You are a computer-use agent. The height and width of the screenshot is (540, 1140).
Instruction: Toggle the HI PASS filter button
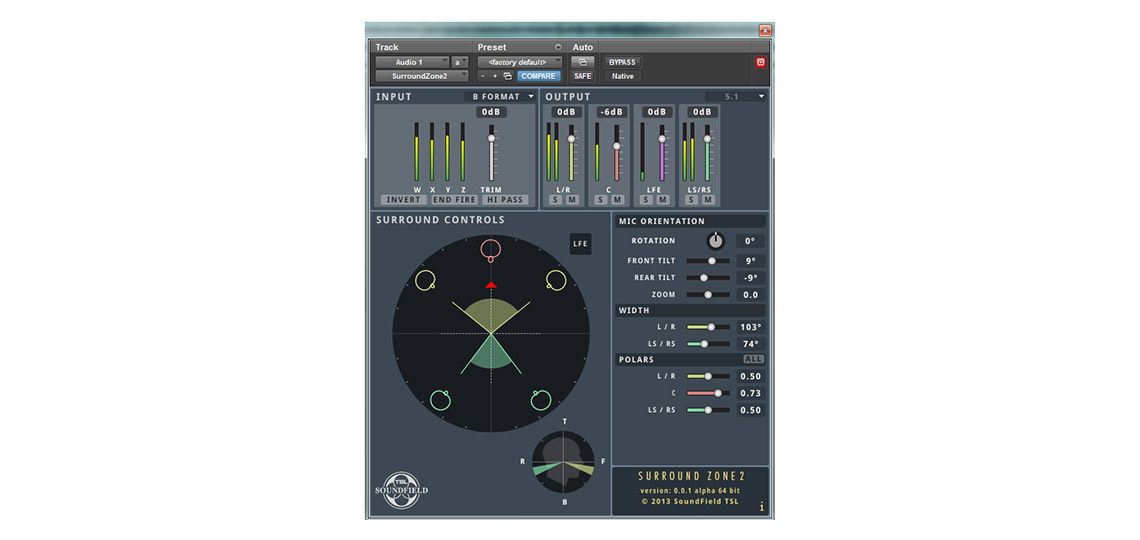504,200
